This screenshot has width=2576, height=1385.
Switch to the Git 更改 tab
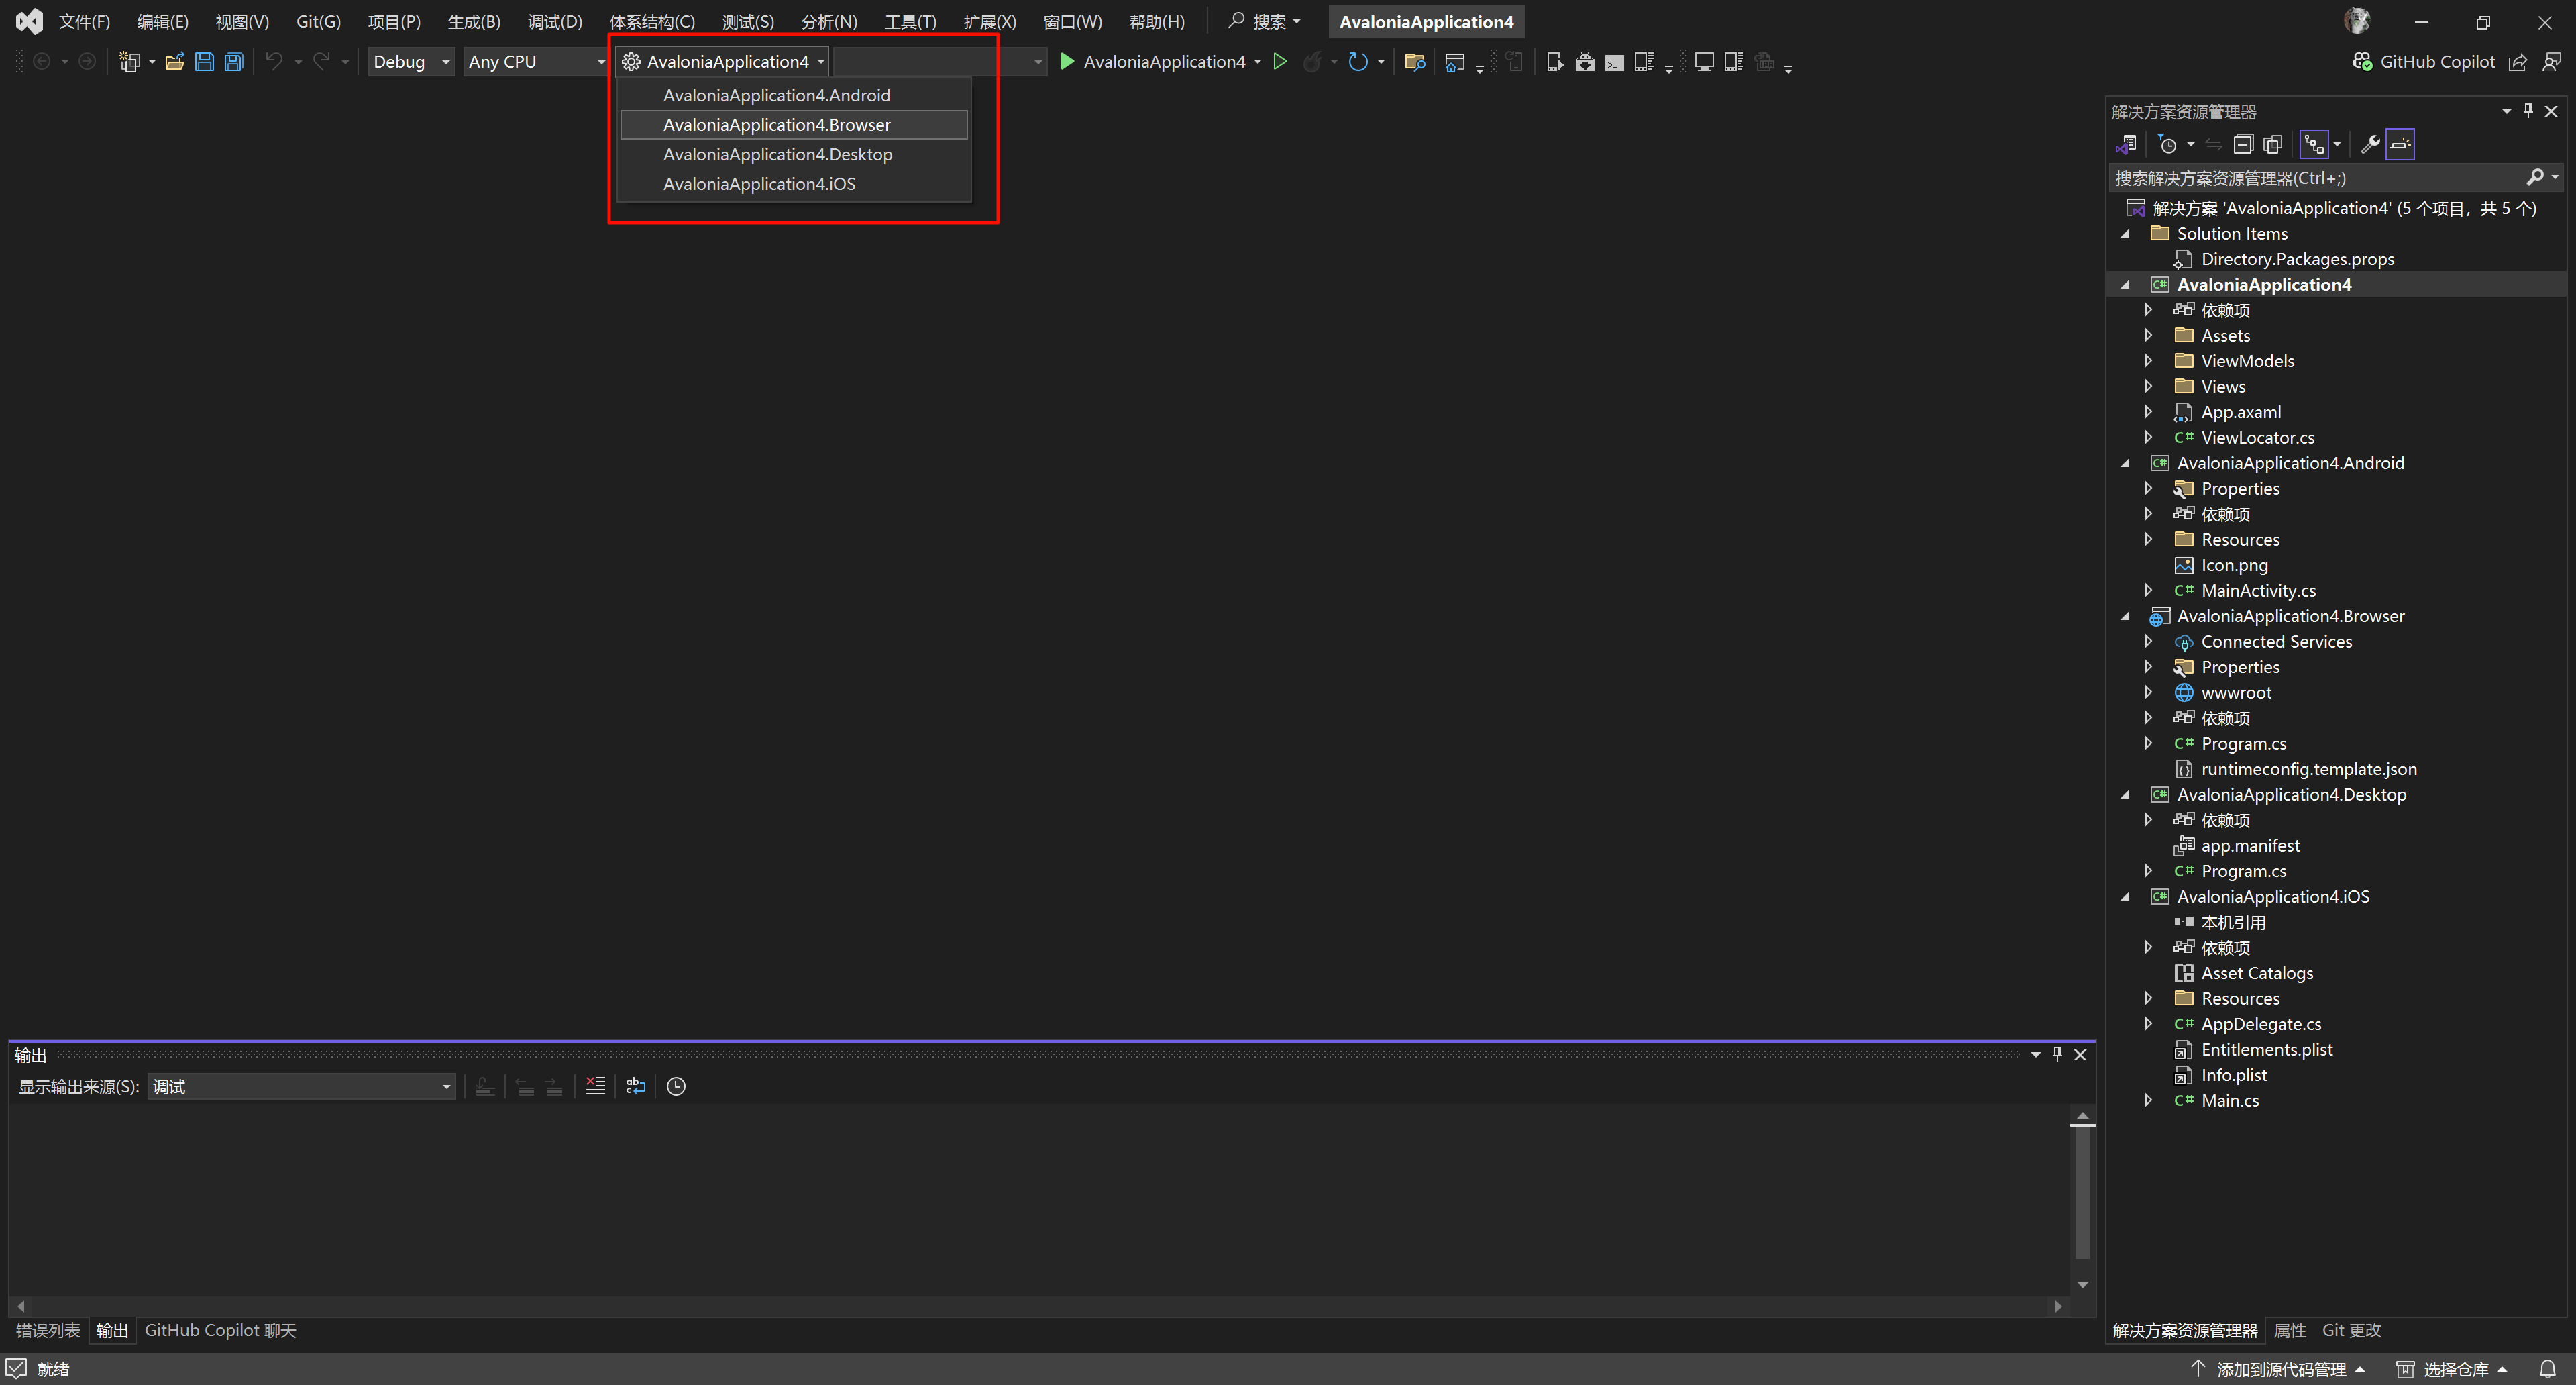click(2351, 1330)
